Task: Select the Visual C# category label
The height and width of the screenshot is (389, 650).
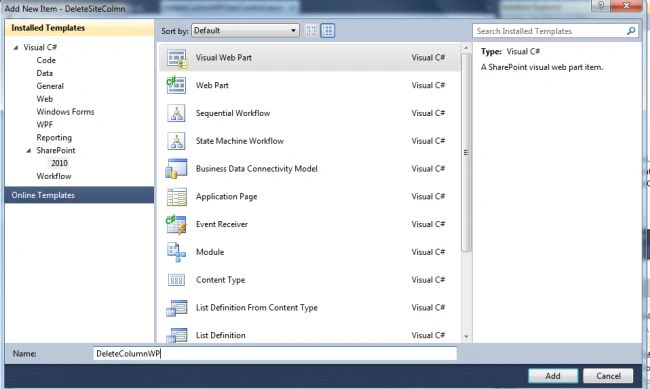Action: pos(40,47)
